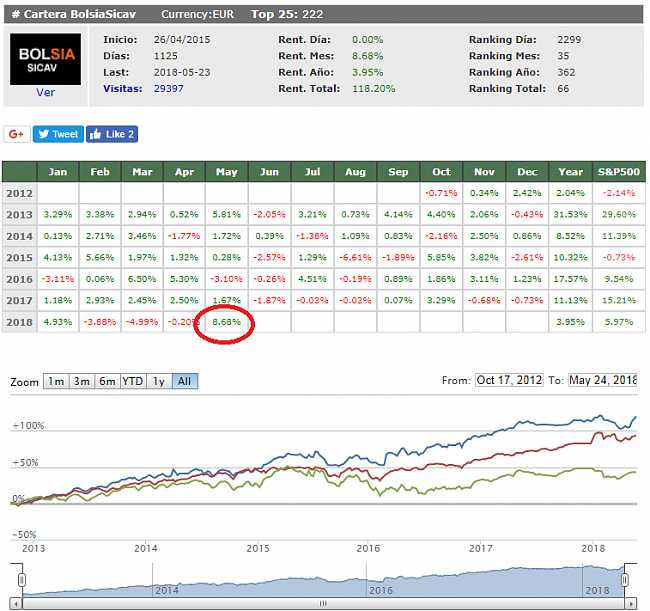The width and height of the screenshot is (650, 611).
Task: Click the Last date 2018-05-23
Action: coord(182,73)
